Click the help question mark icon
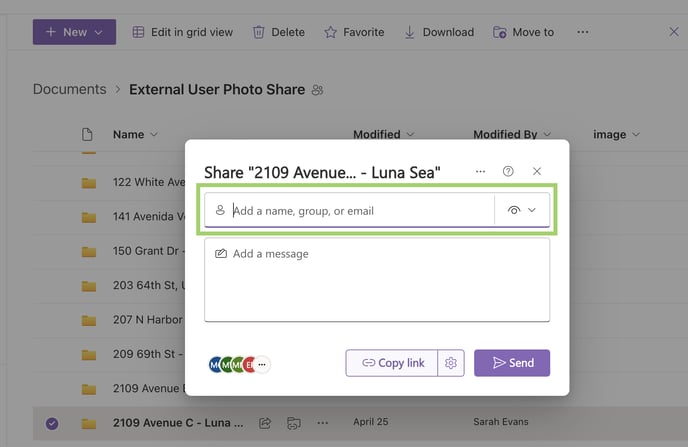This screenshot has width=688, height=447. [x=509, y=172]
